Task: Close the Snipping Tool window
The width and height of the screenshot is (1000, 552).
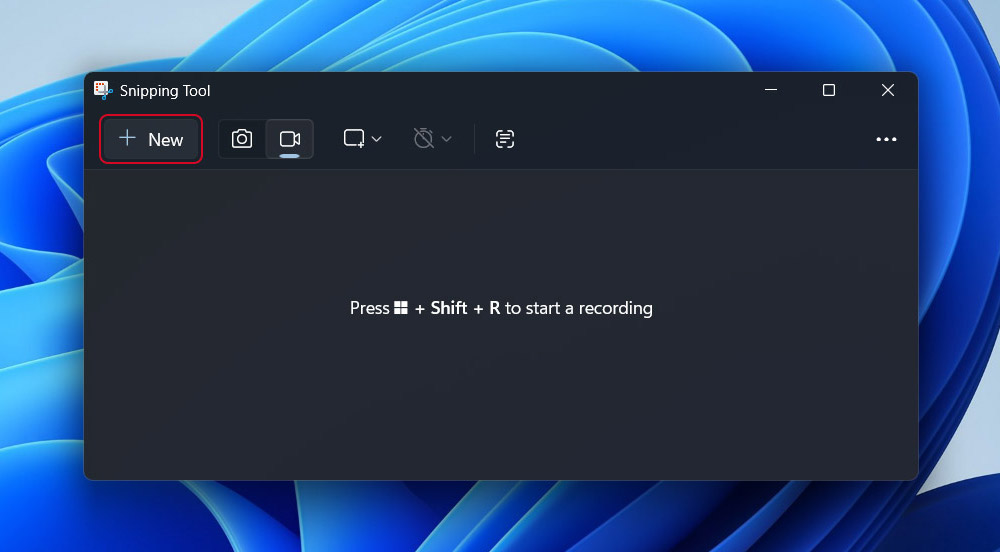Action: pos(888,90)
